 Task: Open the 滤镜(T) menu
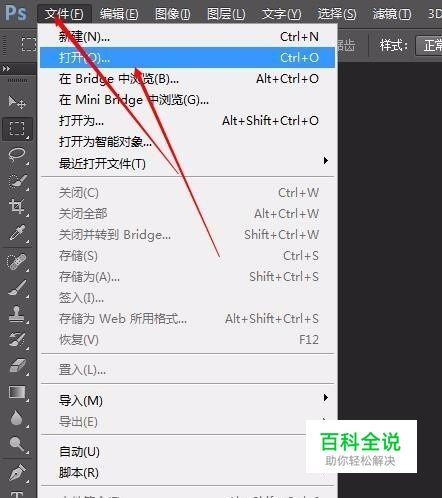392,14
